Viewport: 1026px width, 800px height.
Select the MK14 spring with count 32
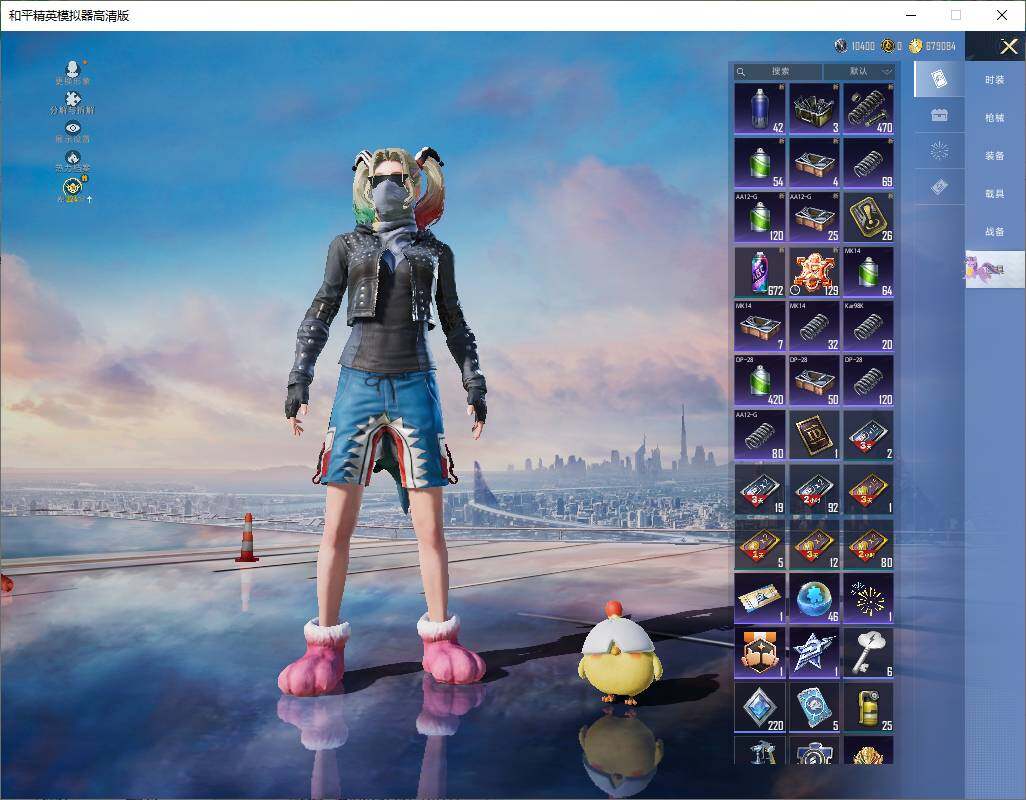814,326
